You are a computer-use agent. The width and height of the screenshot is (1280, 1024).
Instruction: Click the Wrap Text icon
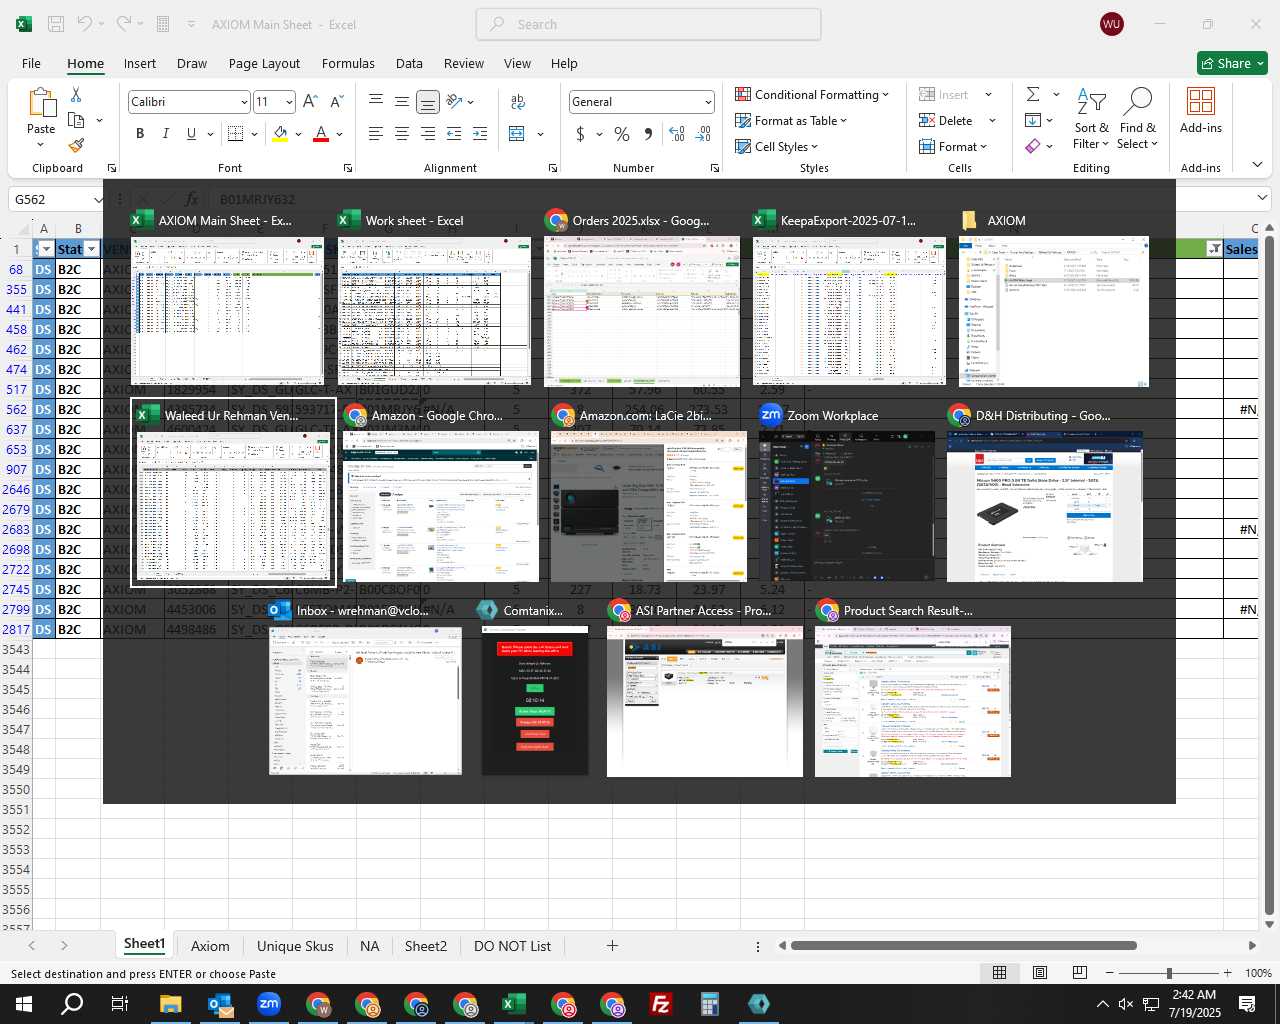tap(518, 102)
